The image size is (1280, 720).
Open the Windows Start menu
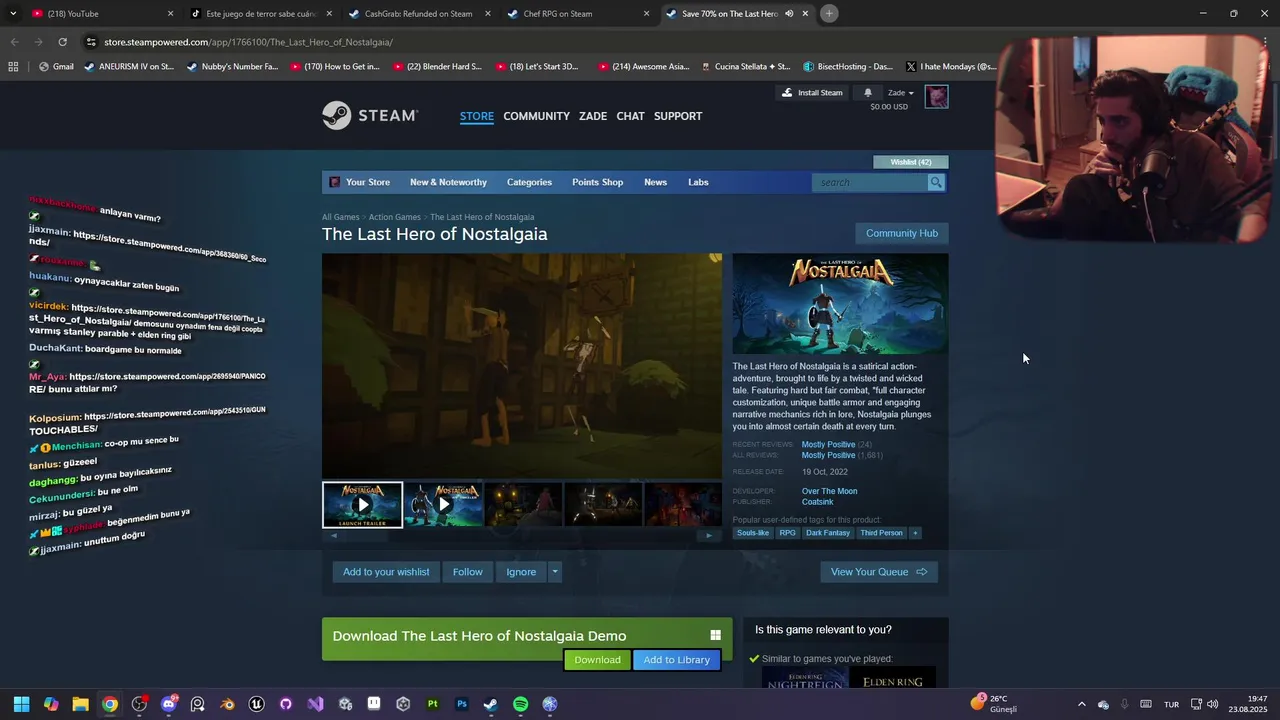pos(21,704)
